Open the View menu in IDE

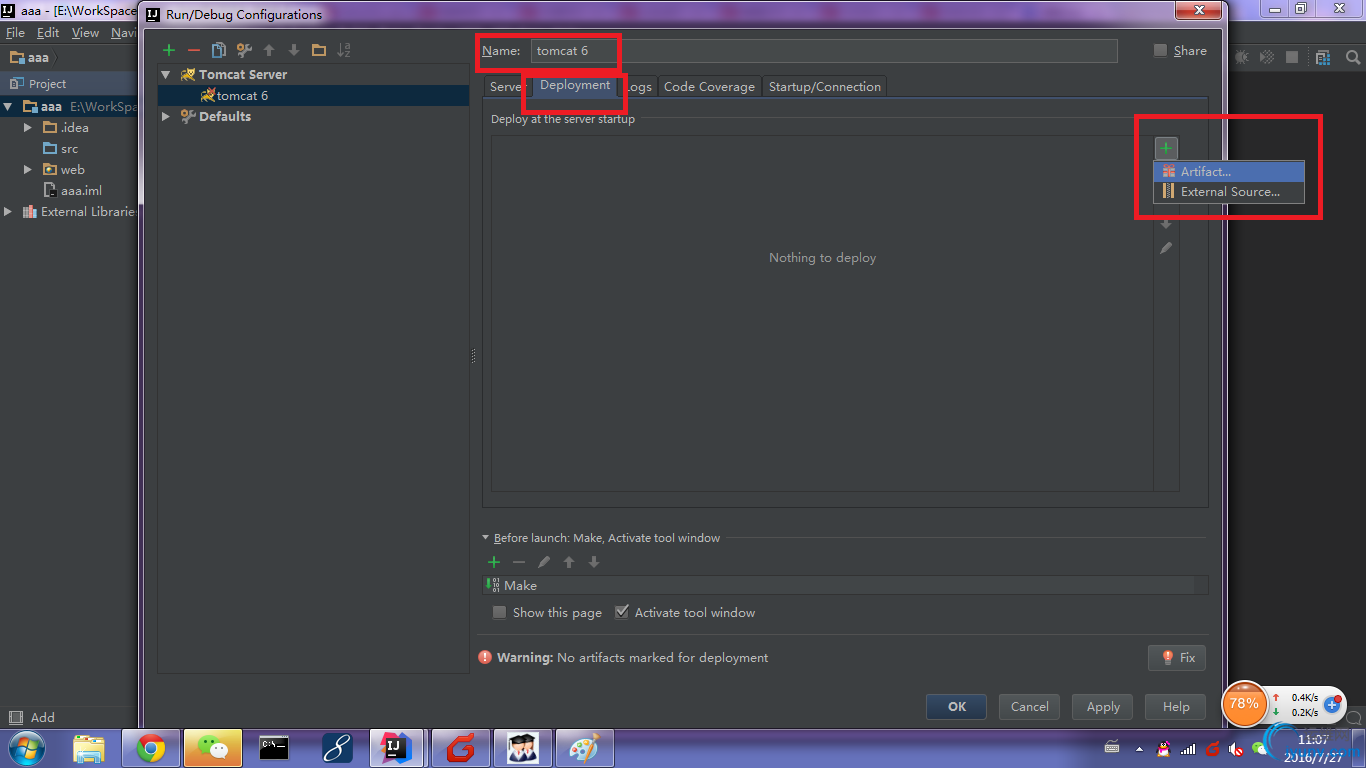(x=85, y=33)
